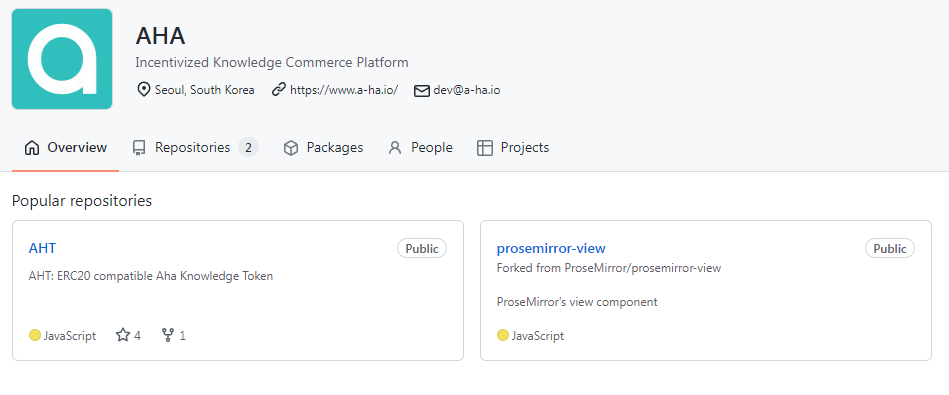Click the fork icon on AHT card
Screen dimensions: 949x395
point(168,335)
